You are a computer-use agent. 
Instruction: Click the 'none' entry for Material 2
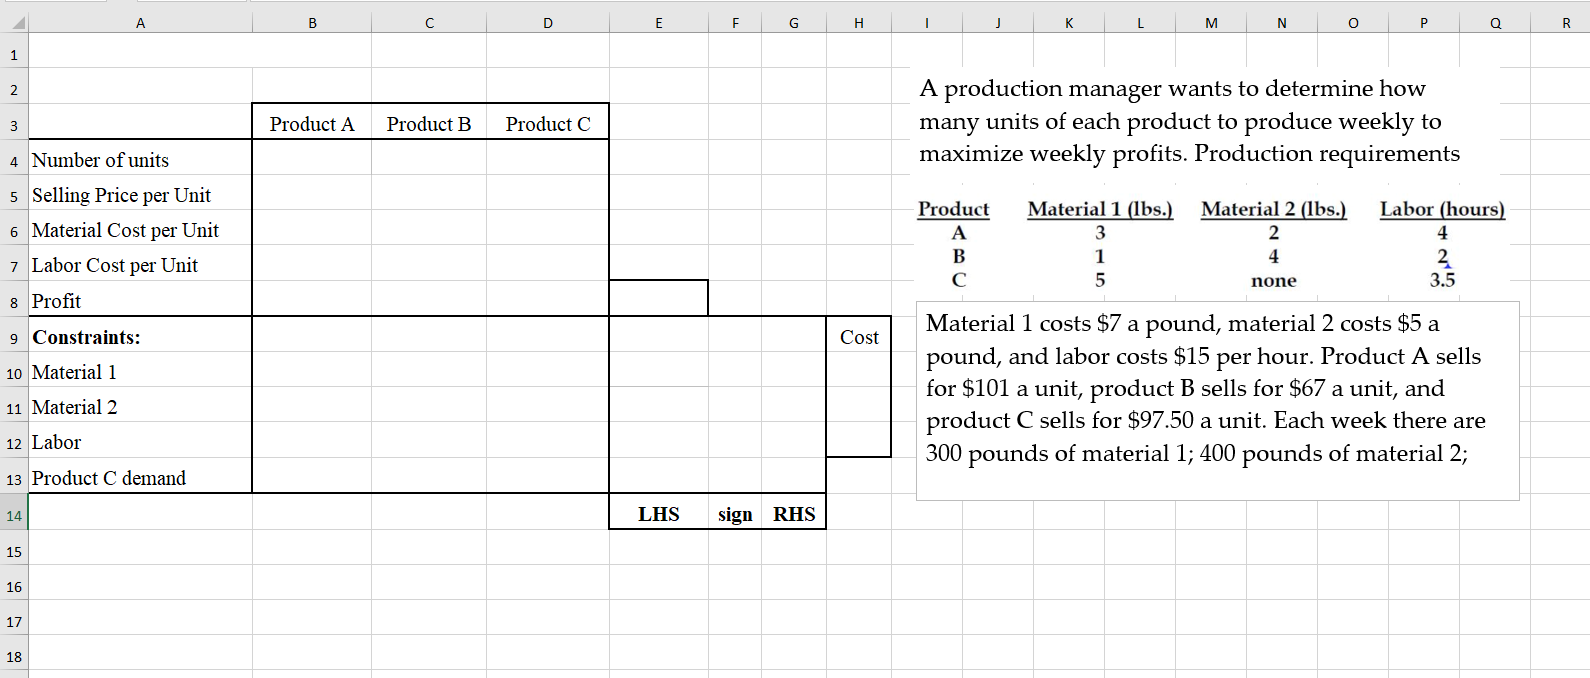coord(1273,281)
